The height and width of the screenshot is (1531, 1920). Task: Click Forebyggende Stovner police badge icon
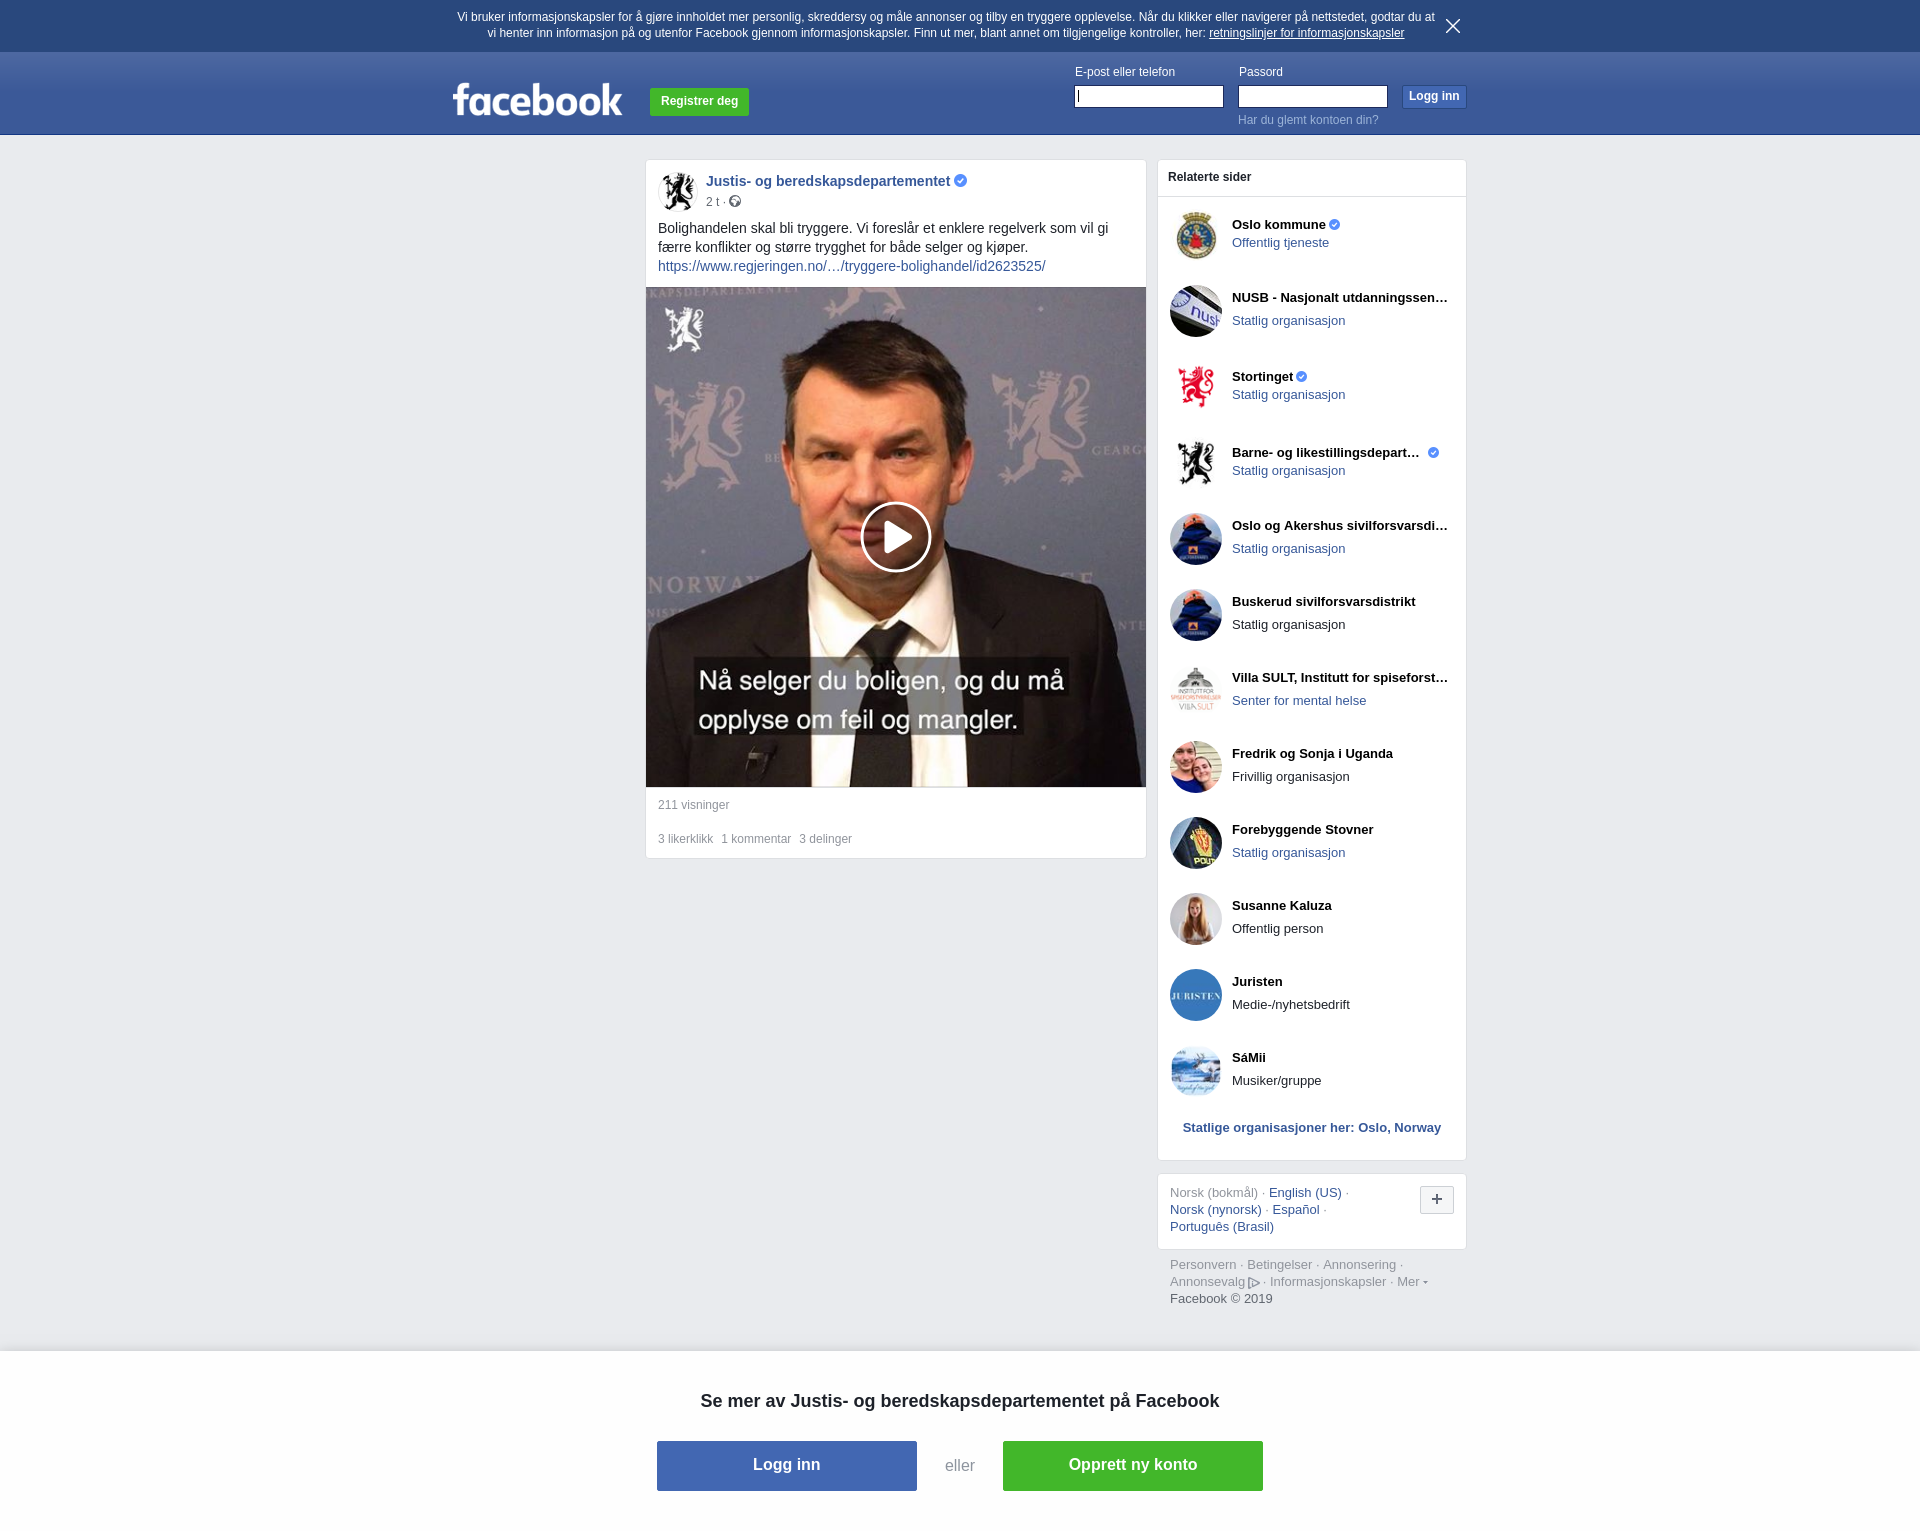1196,843
